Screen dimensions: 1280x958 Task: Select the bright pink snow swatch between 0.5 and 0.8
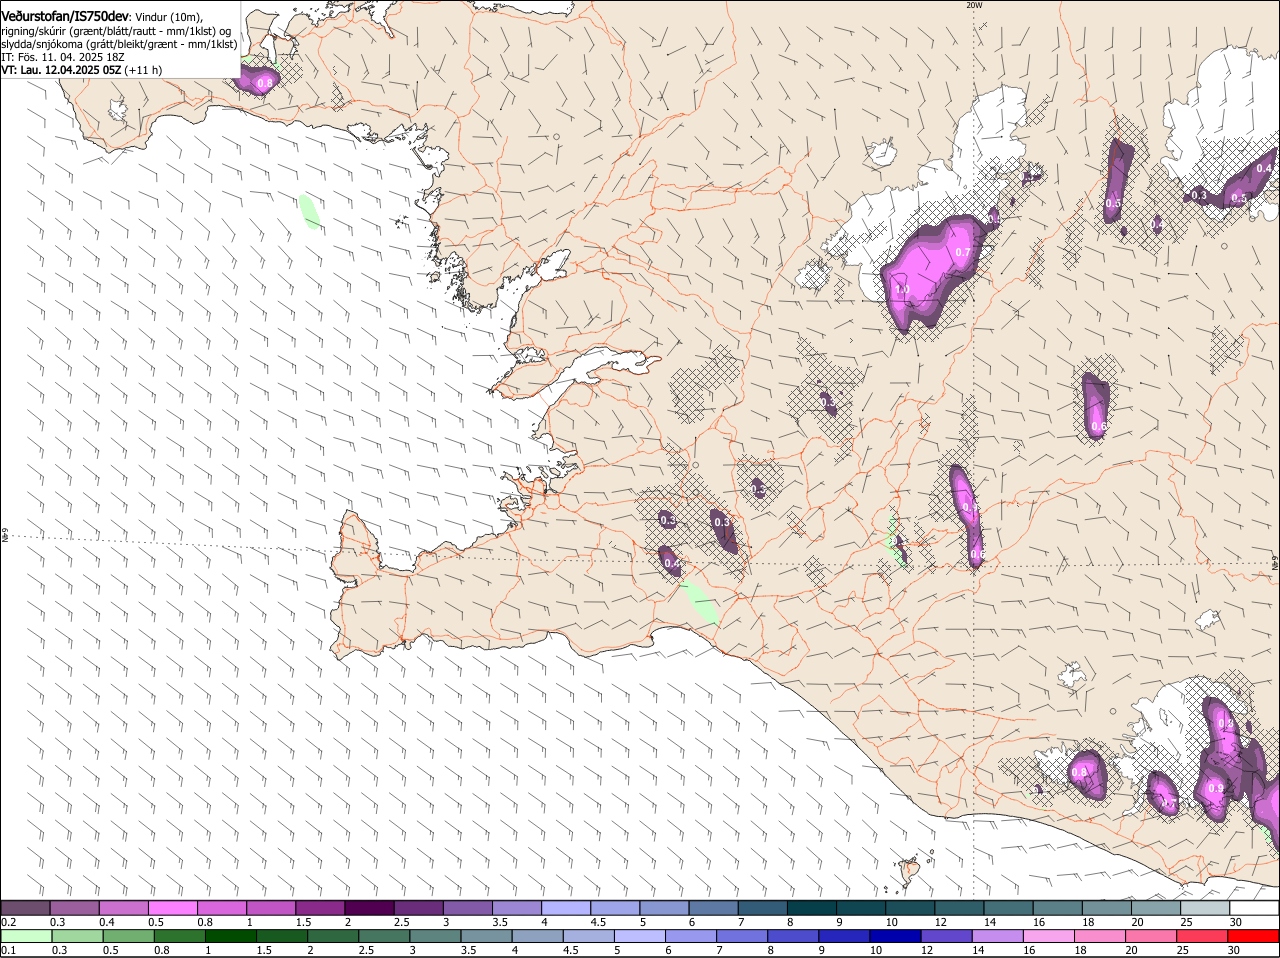tap(172, 907)
